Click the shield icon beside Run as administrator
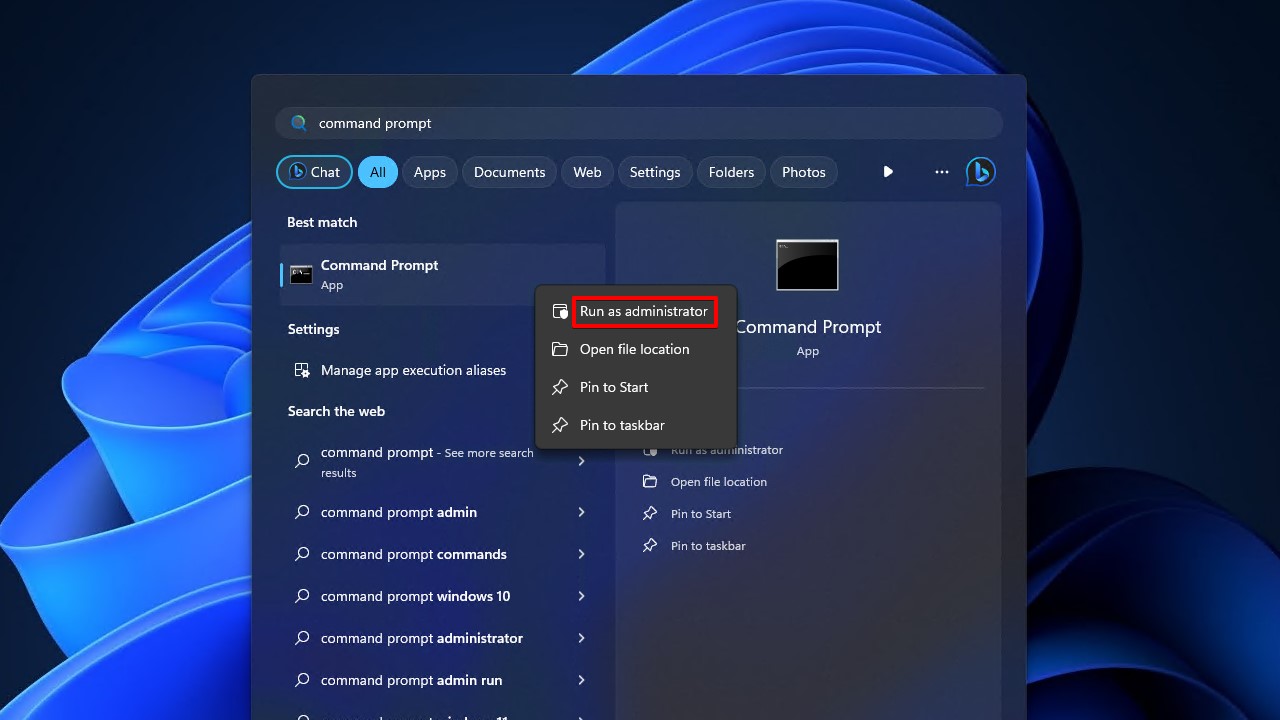The width and height of the screenshot is (1280, 720). pyautogui.click(x=560, y=312)
